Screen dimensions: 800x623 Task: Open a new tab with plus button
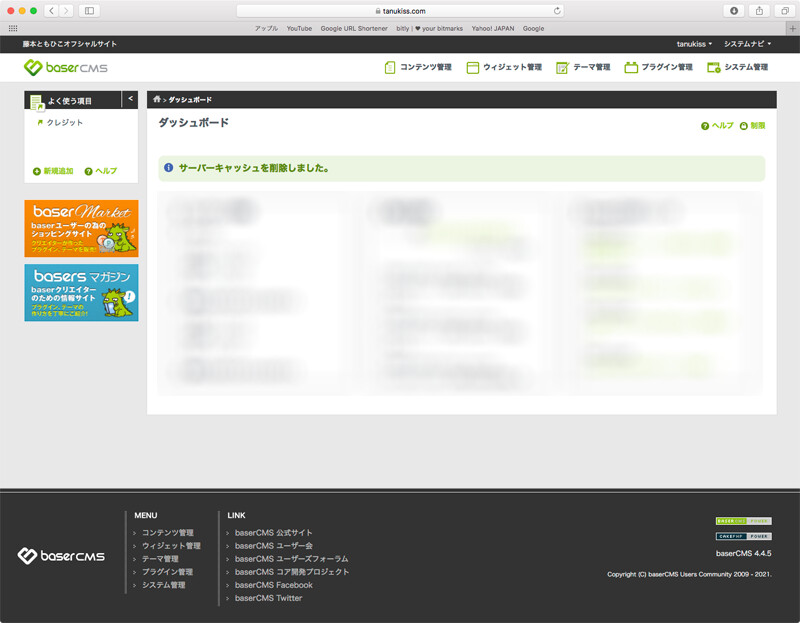[x=793, y=29]
